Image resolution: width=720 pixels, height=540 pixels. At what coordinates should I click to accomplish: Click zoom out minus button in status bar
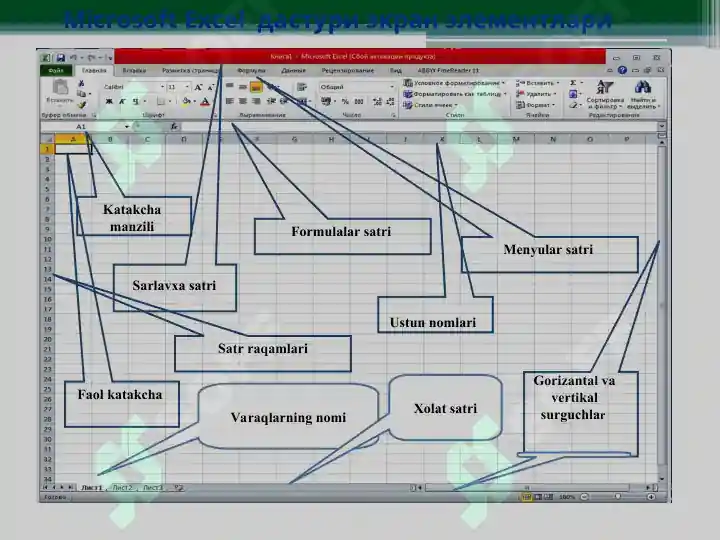pos(584,497)
